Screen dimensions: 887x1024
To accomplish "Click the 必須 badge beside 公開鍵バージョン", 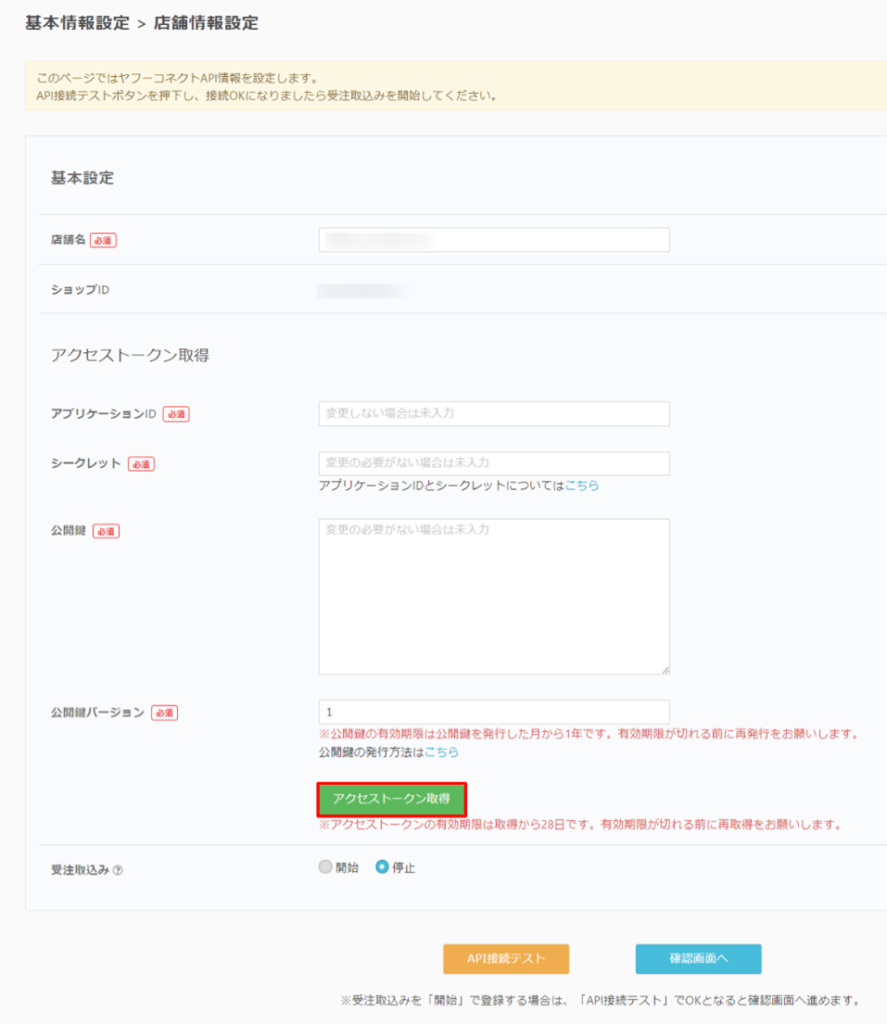I will pyautogui.click(x=164, y=713).
